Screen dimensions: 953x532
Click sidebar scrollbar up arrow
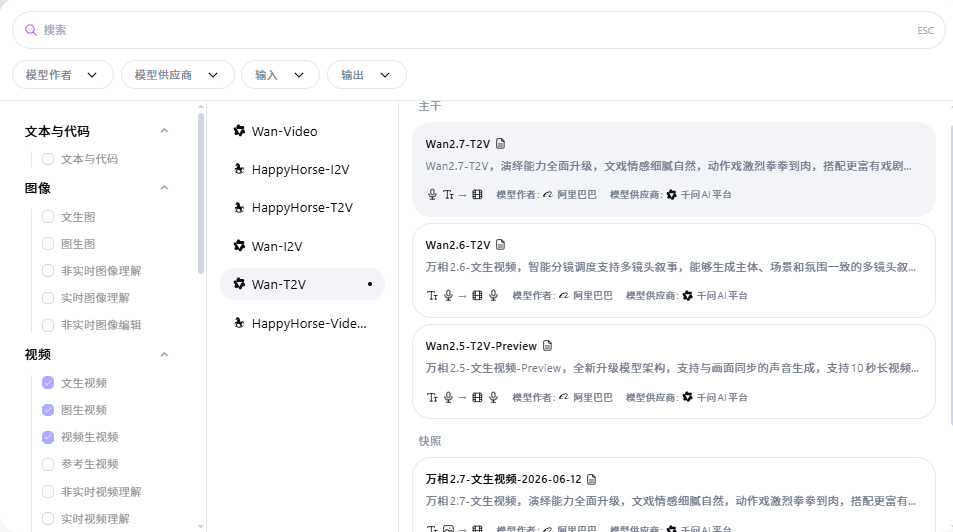point(201,107)
